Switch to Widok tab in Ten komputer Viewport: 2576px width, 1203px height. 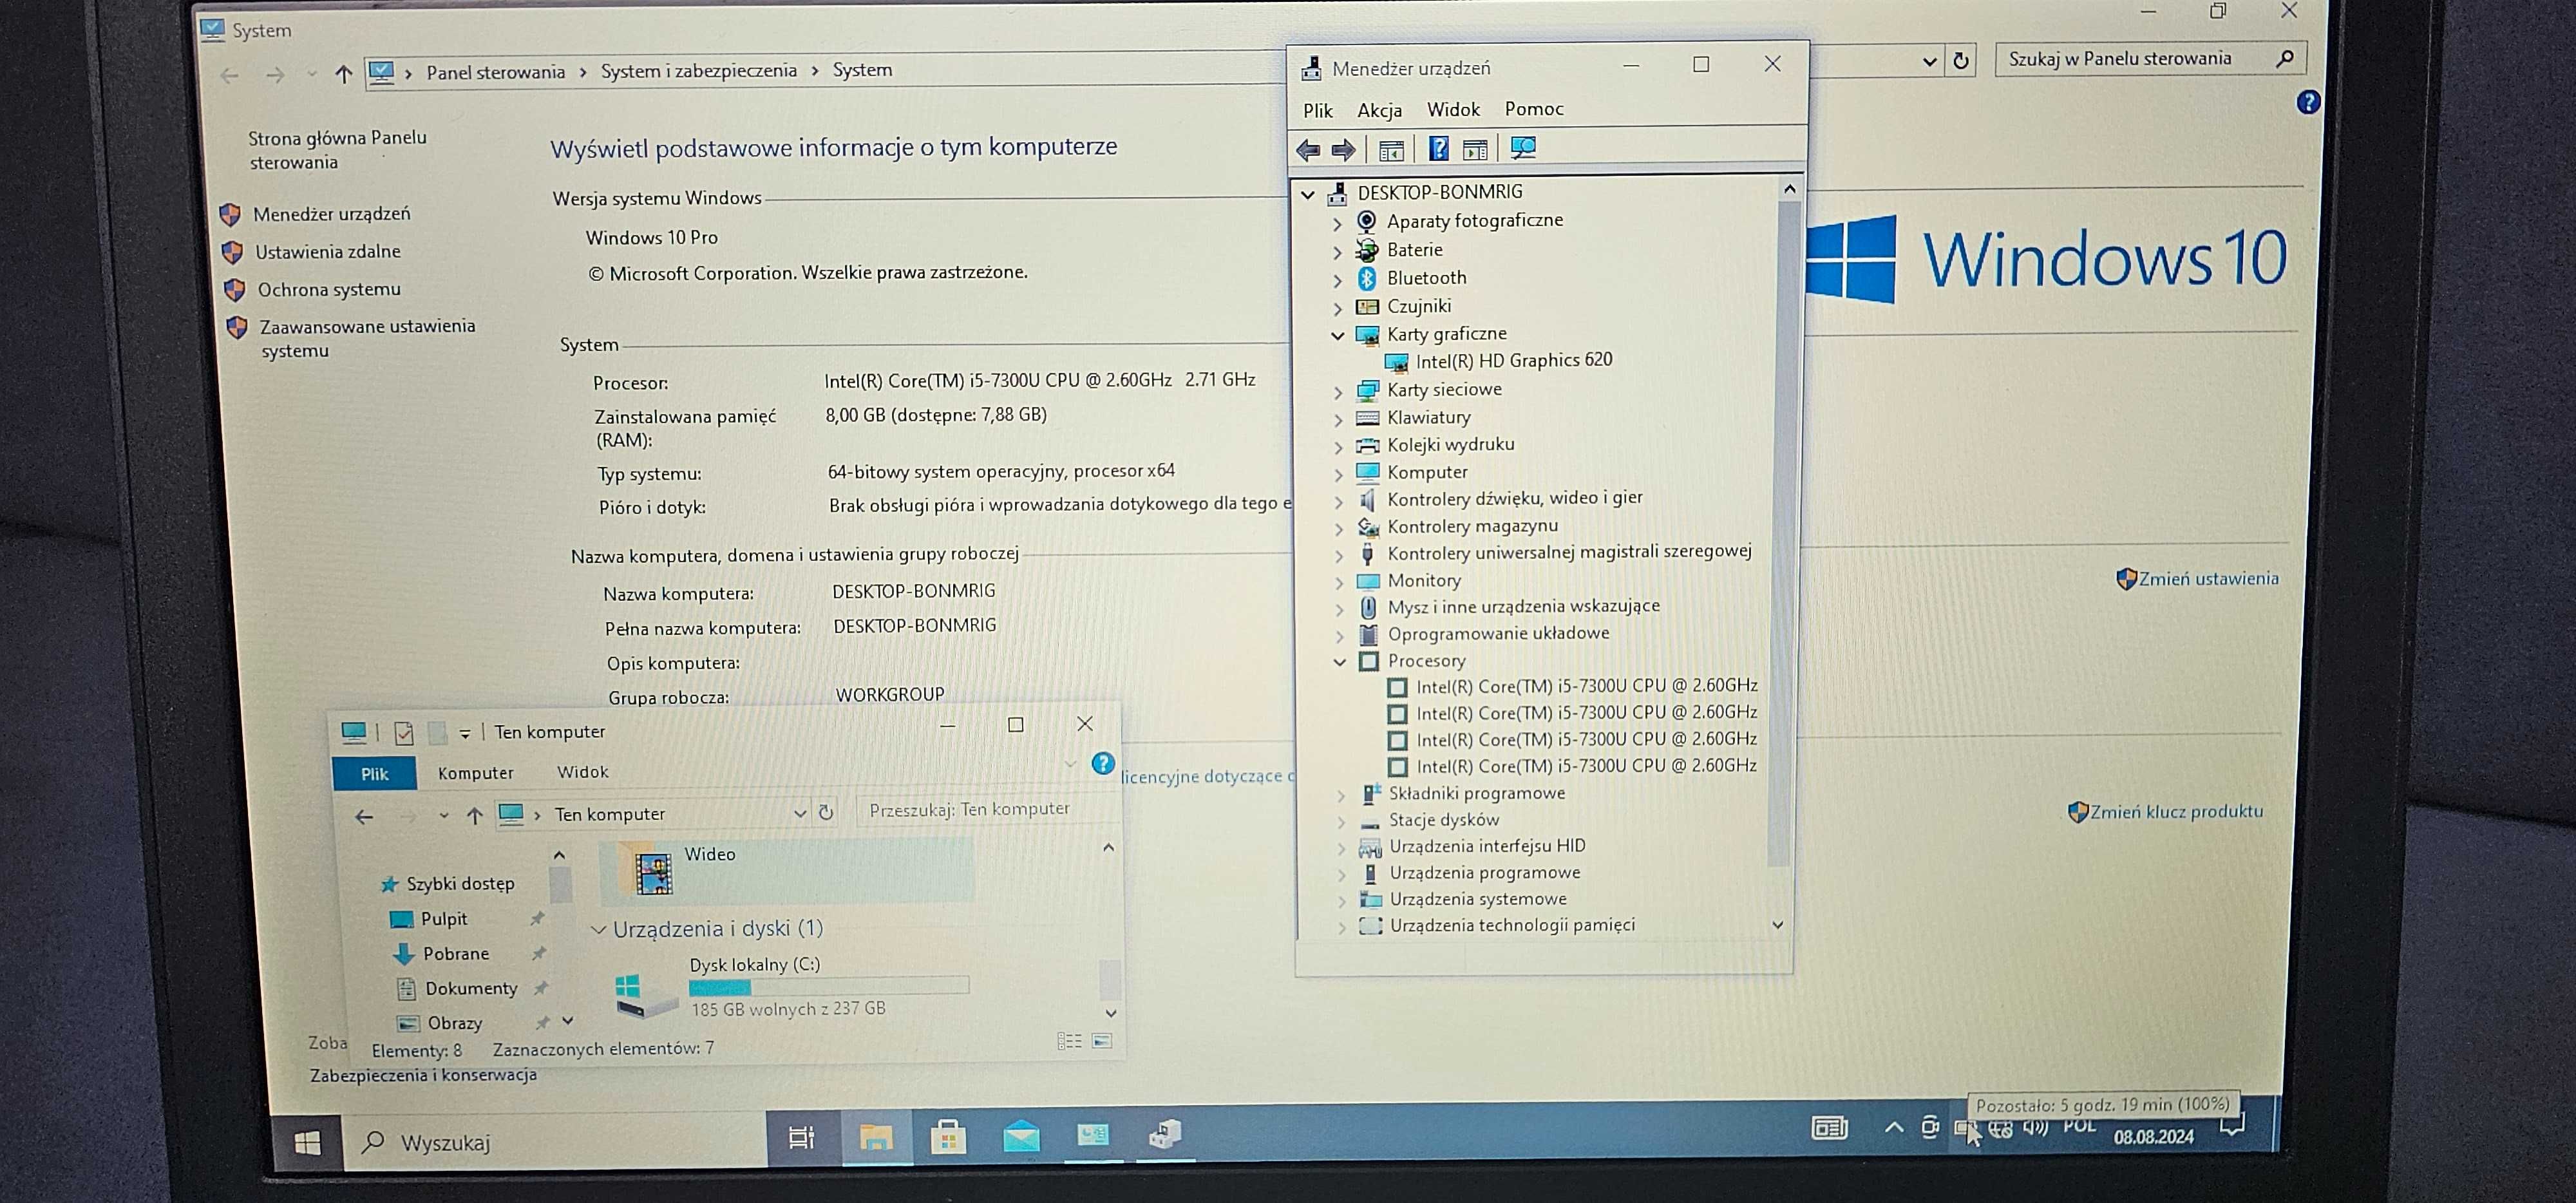point(582,772)
